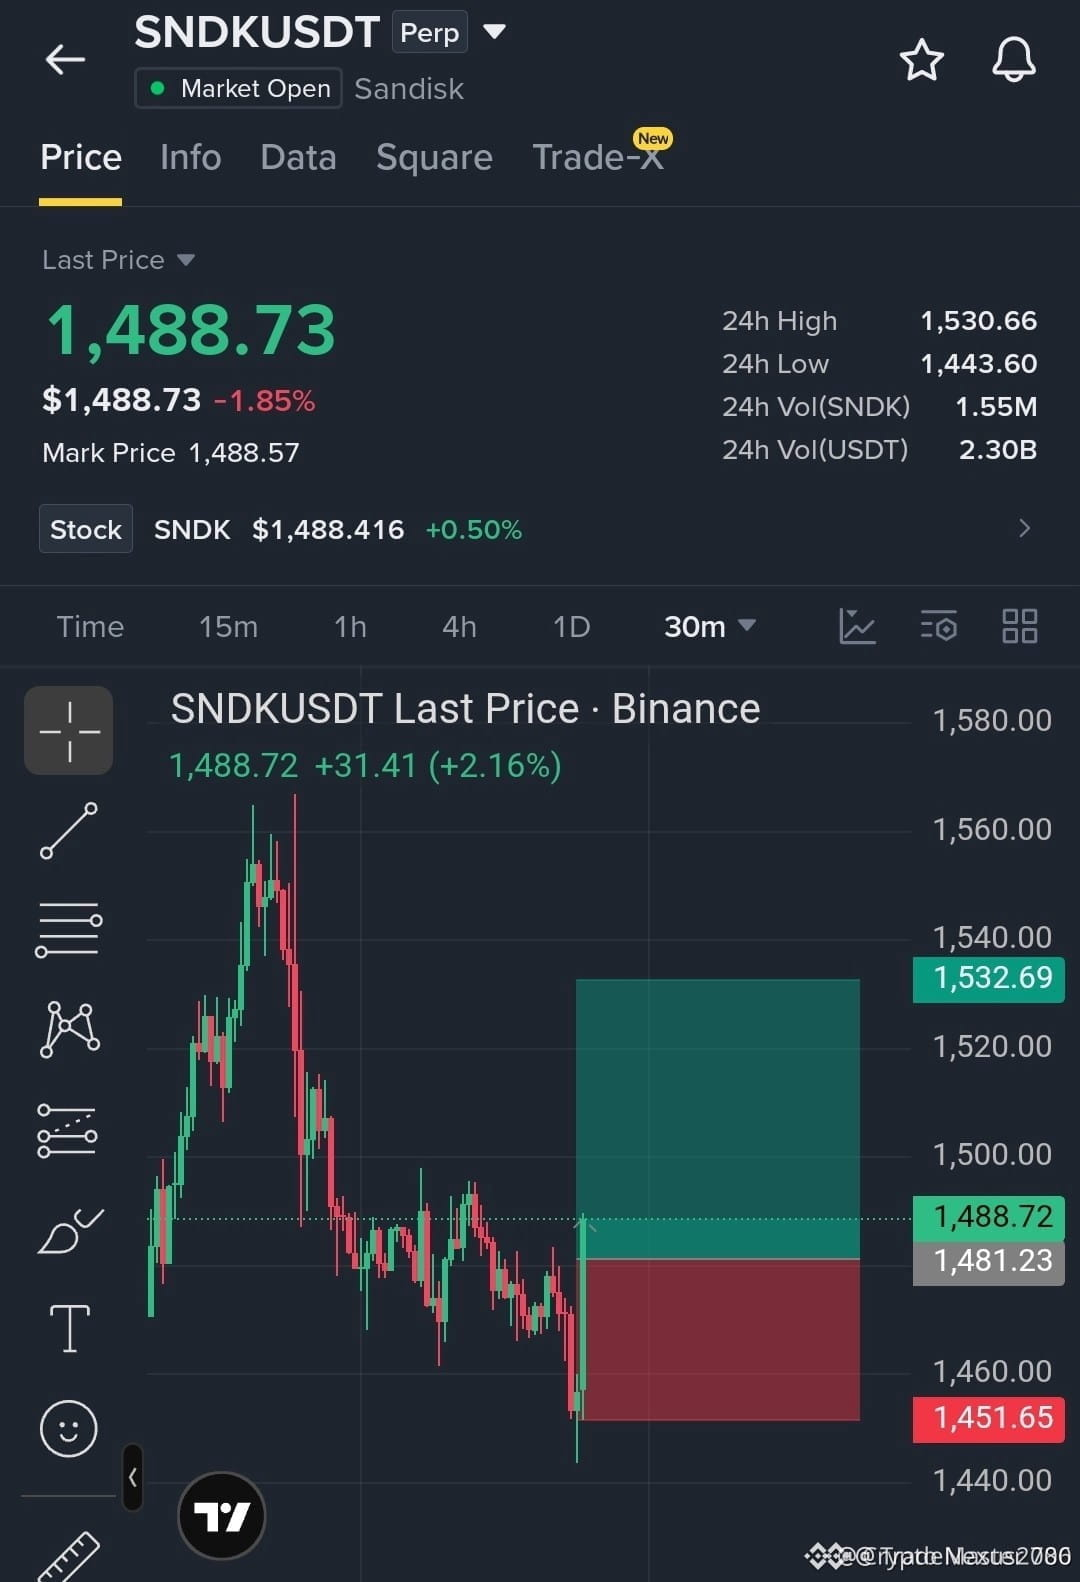Select the crosshair cursor tool

pyautogui.click(x=69, y=731)
